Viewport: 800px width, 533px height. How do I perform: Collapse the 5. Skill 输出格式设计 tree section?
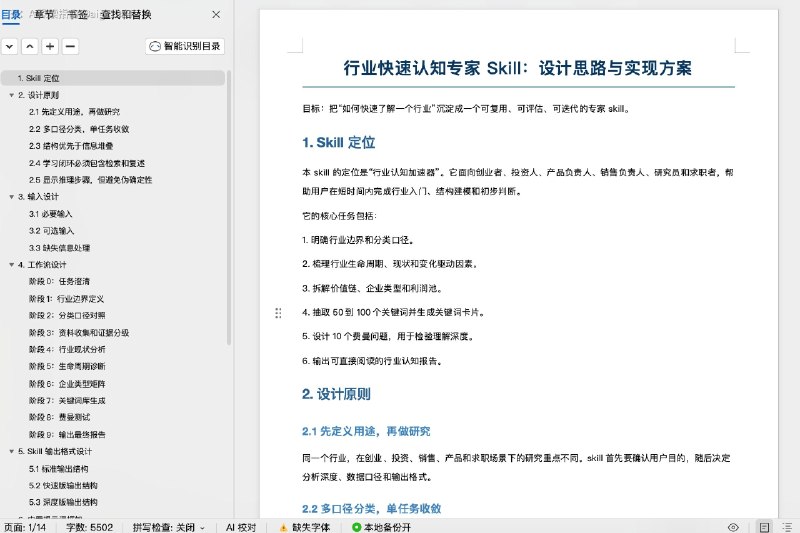click(11, 451)
